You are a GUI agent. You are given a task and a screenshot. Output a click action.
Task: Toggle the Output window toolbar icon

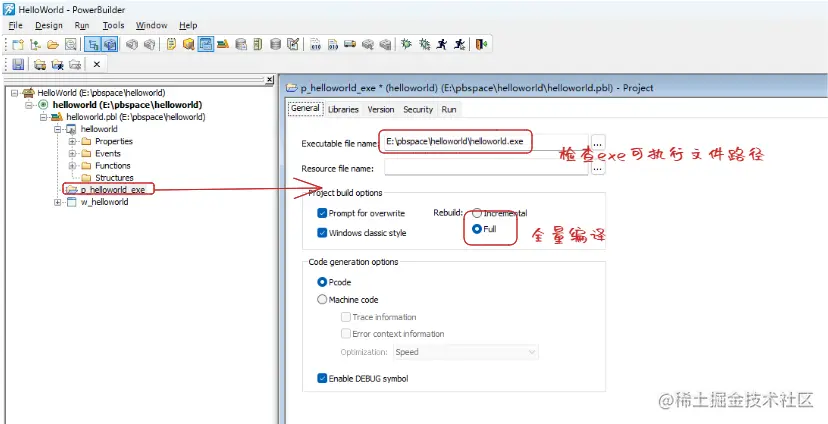(x=110, y=44)
